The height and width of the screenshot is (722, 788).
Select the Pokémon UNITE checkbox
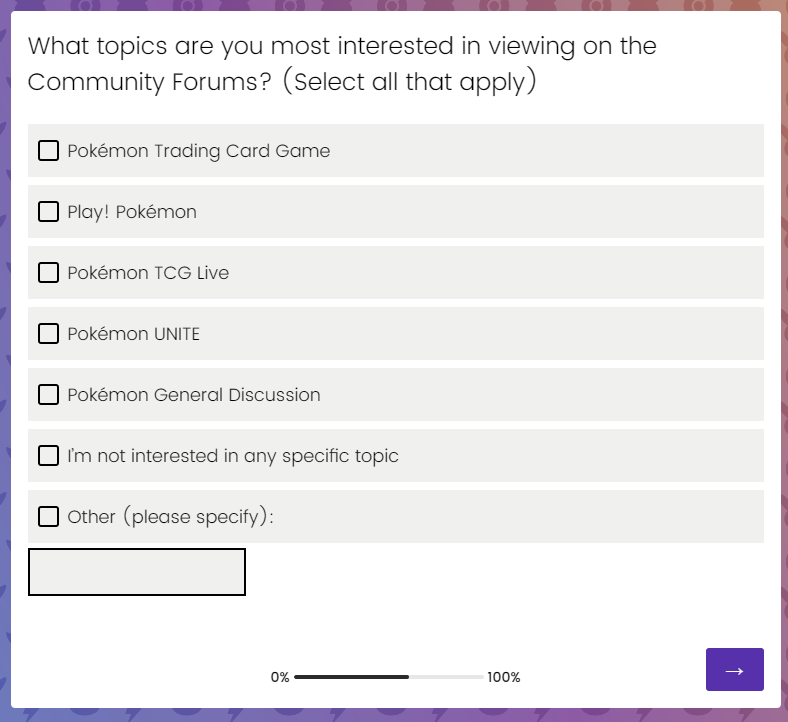click(x=48, y=334)
